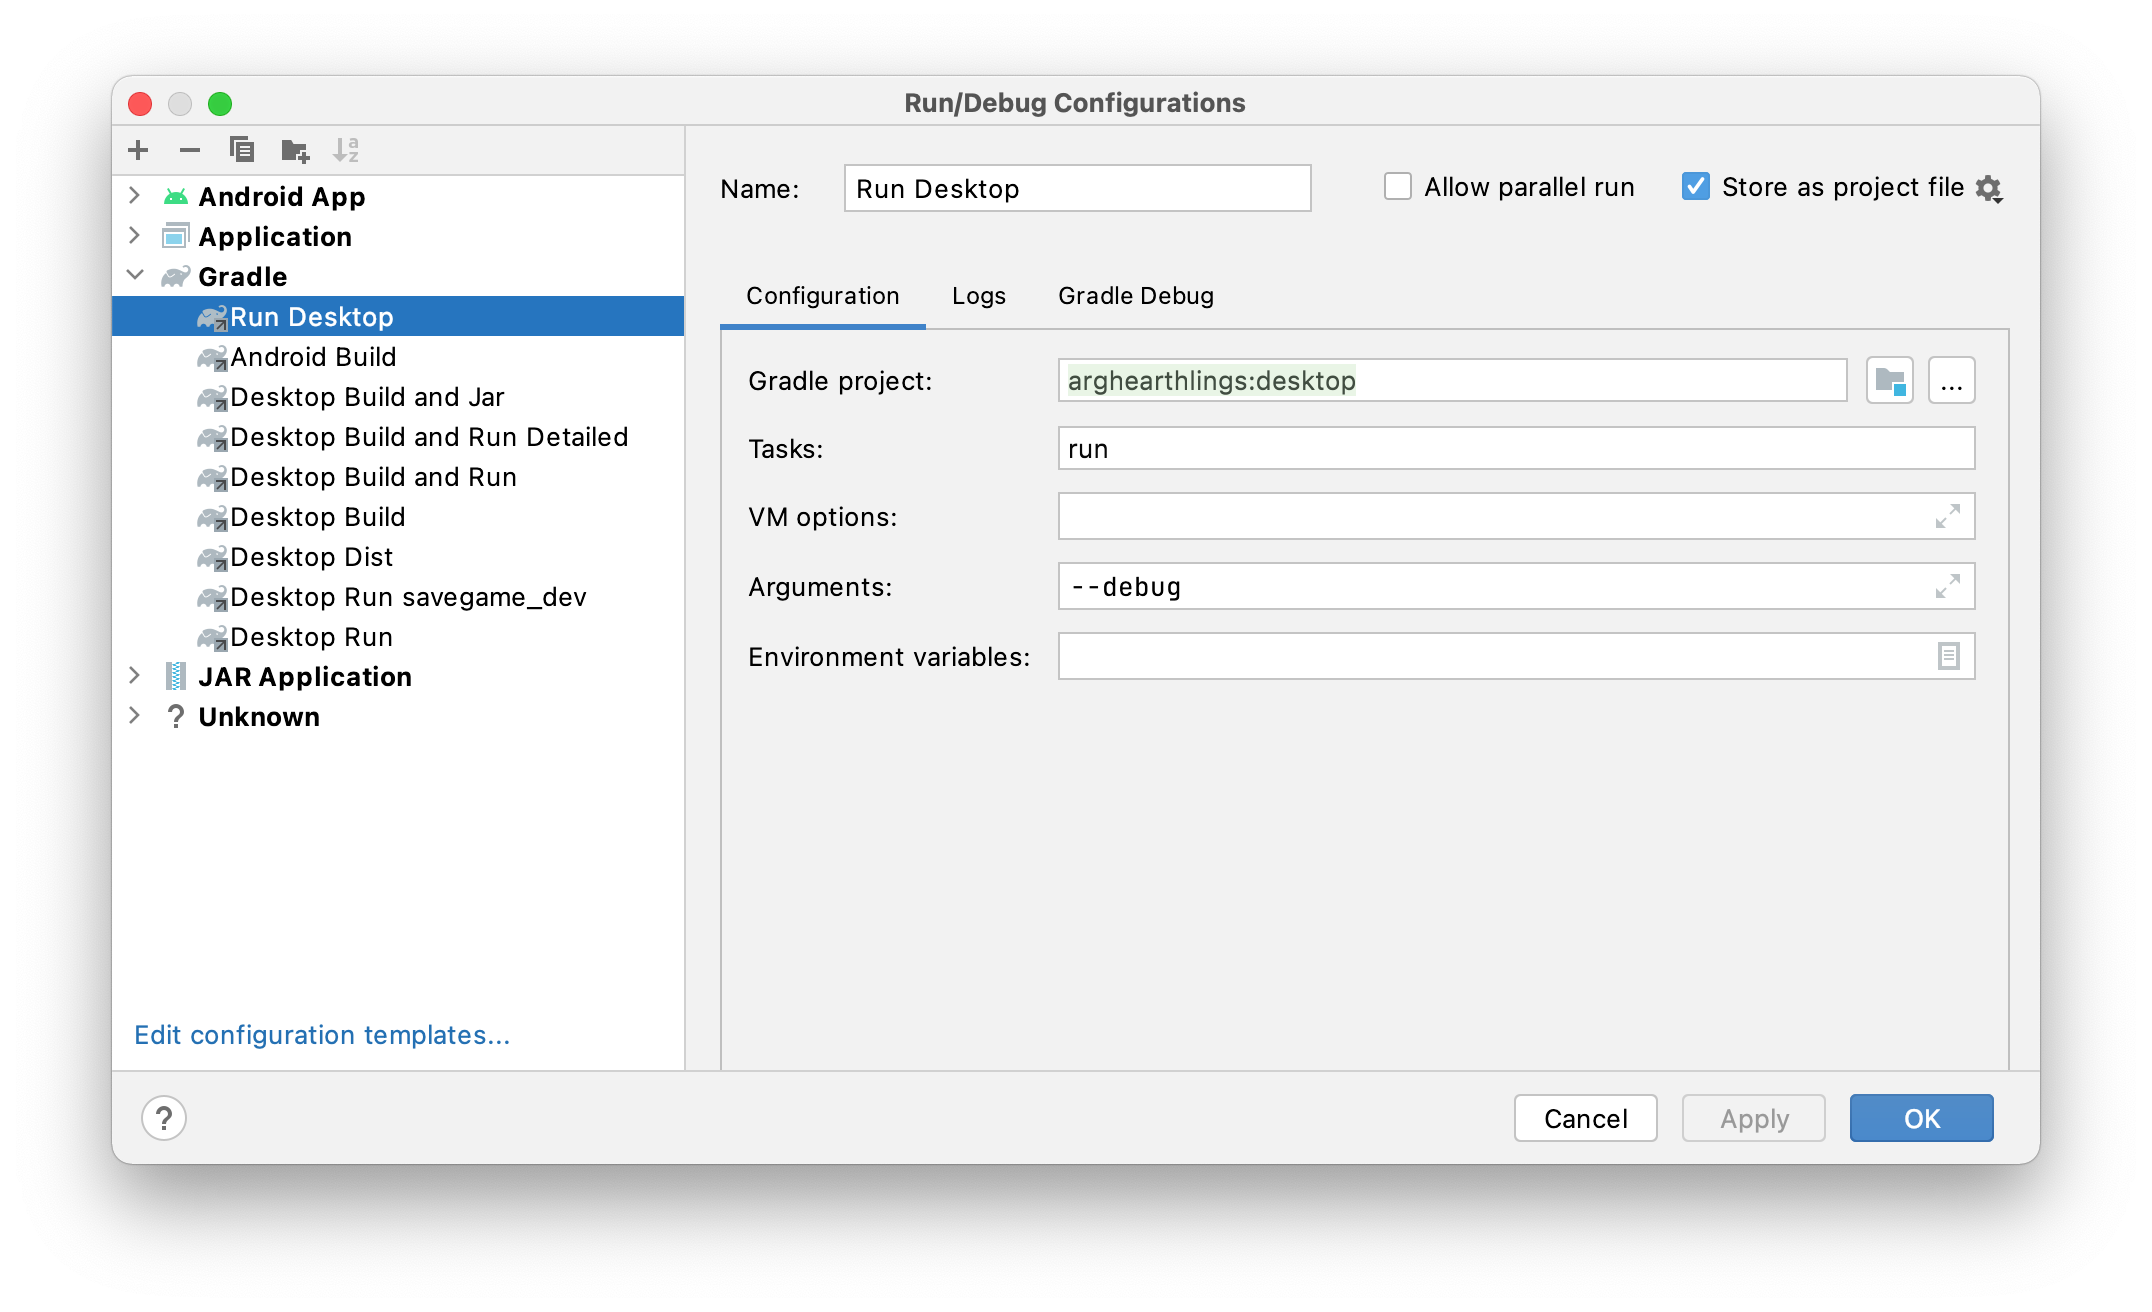Viewport: 2152px width, 1312px height.
Task: Click the Tasks input field
Action: point(1516,449)
